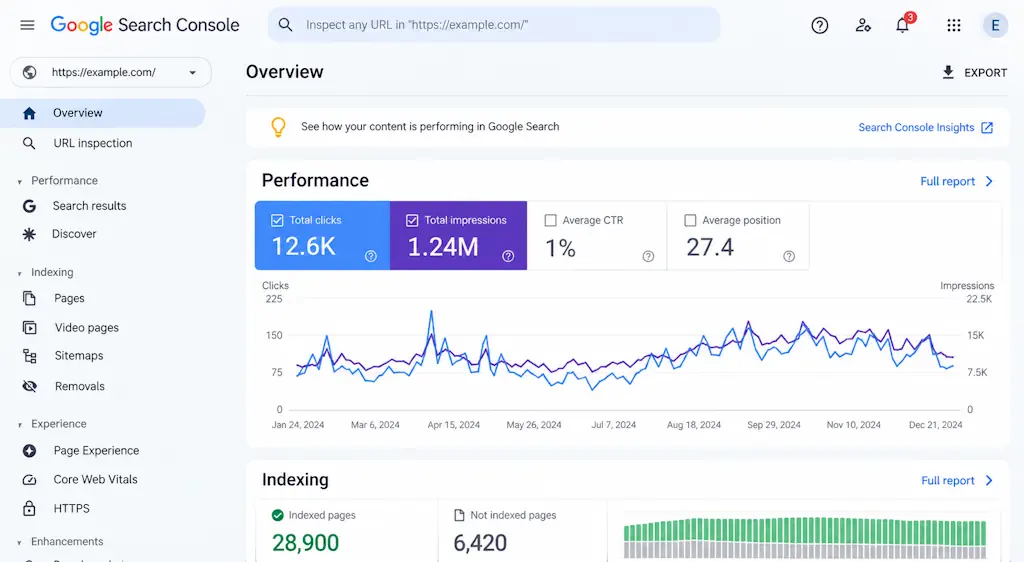Click help icon on Average position card
1024x562 pixels.
tap(789, 256)
